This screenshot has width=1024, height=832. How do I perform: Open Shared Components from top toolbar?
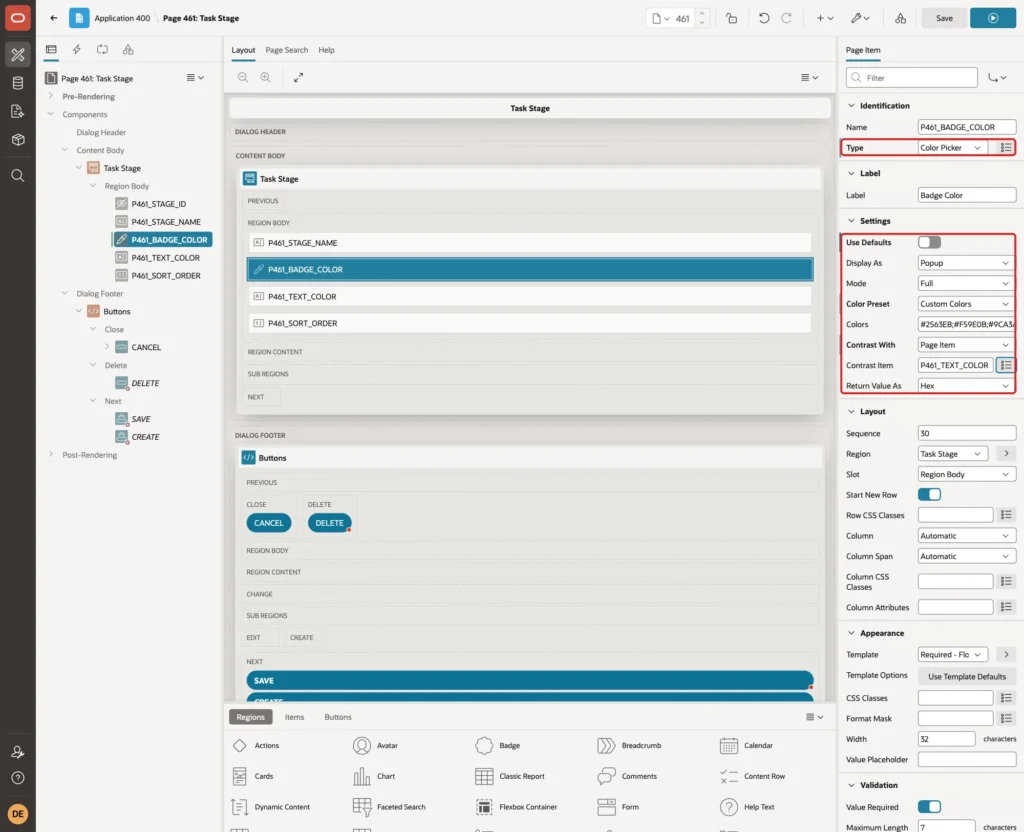901,18
